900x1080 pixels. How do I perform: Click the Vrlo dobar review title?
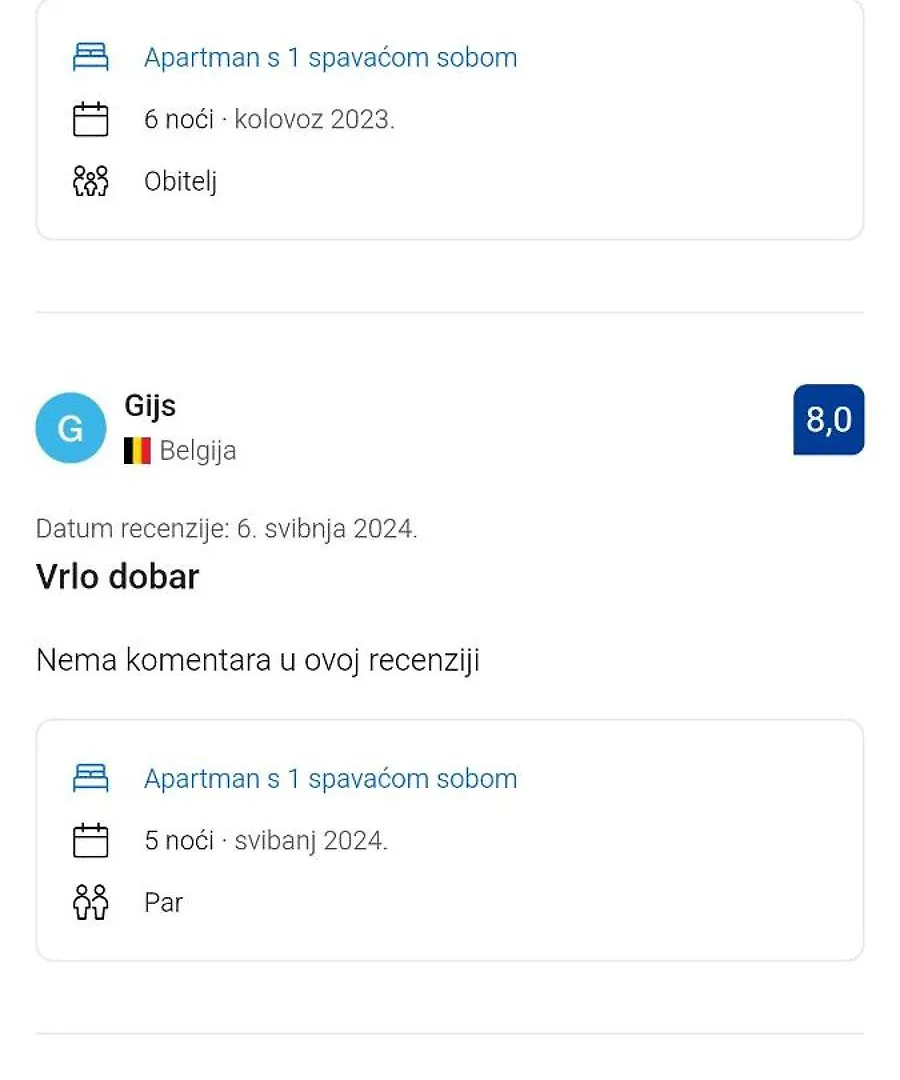(118, 577)
